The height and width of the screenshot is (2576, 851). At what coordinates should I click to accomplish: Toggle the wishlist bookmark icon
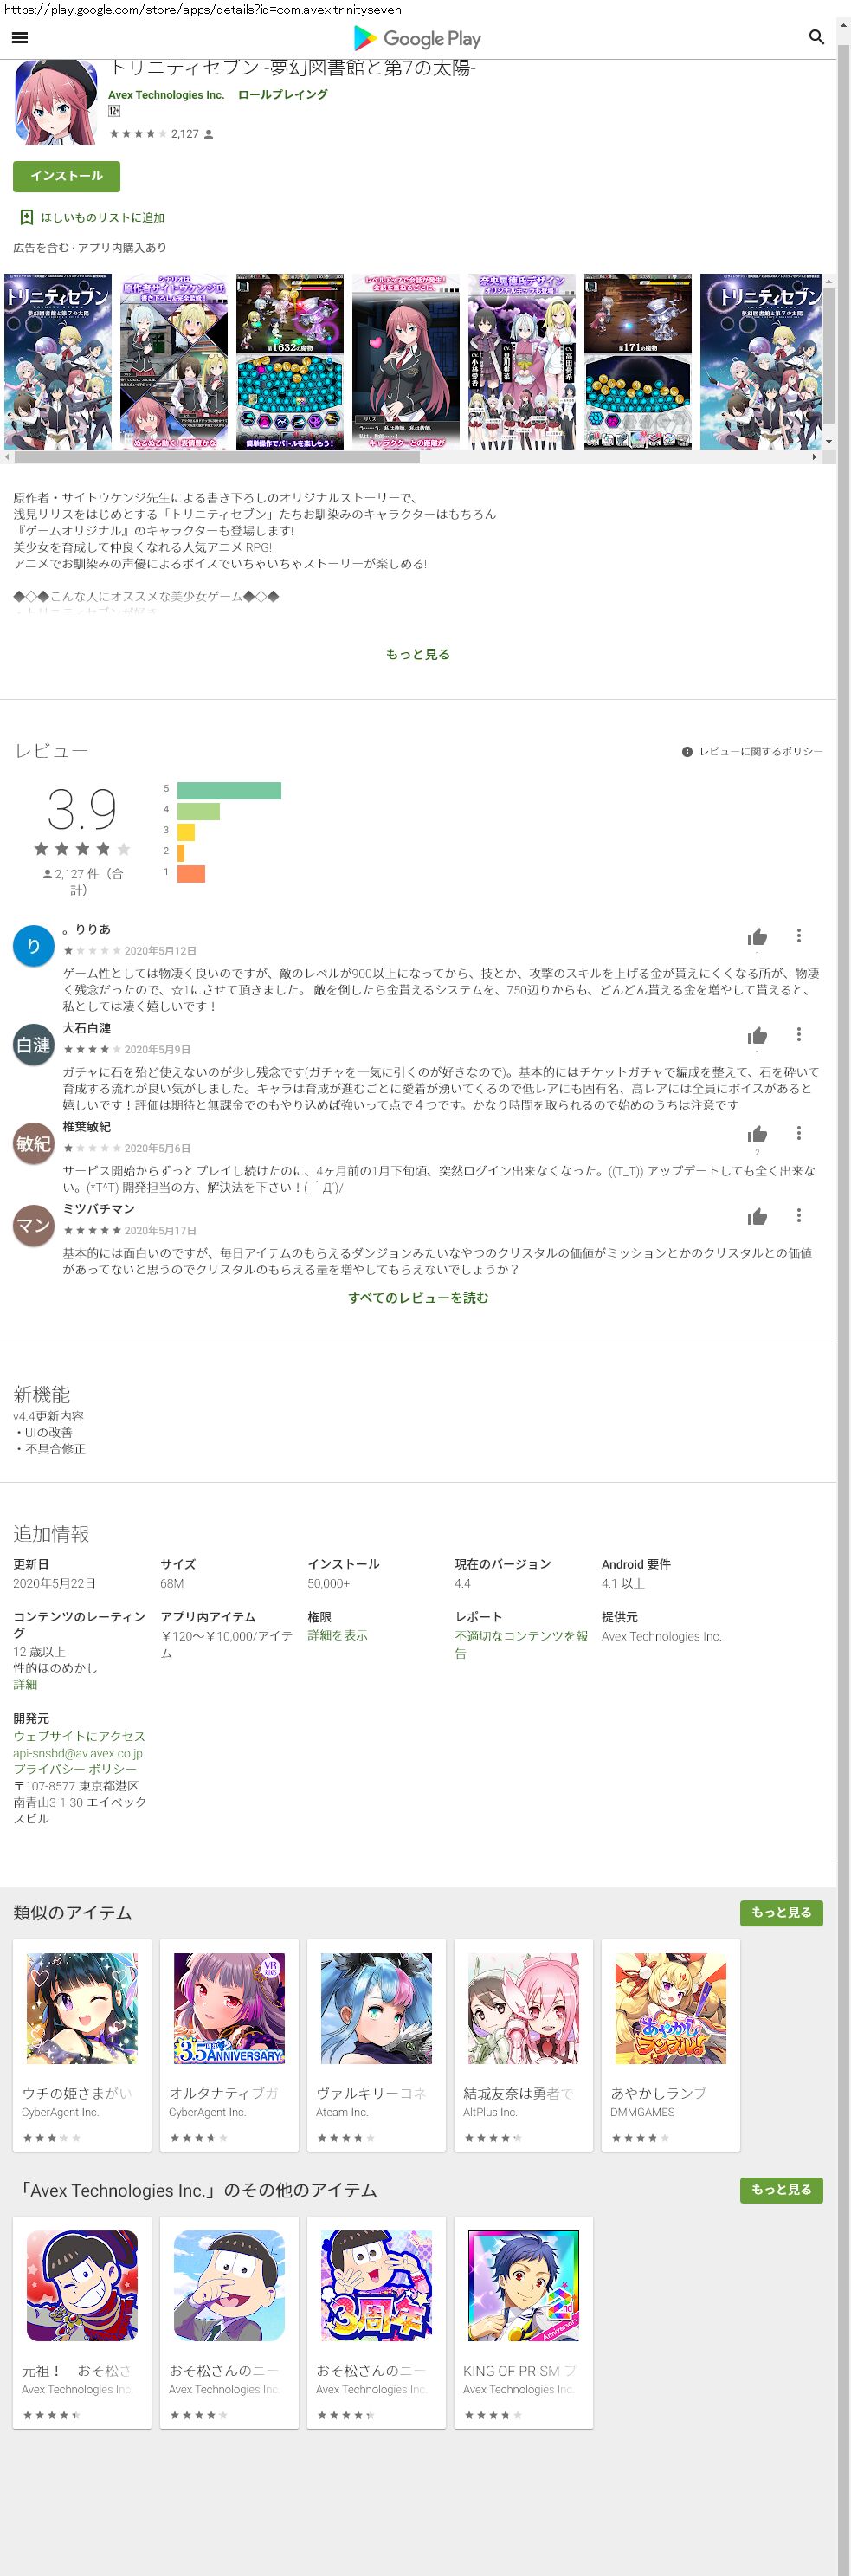coord(26,217)
